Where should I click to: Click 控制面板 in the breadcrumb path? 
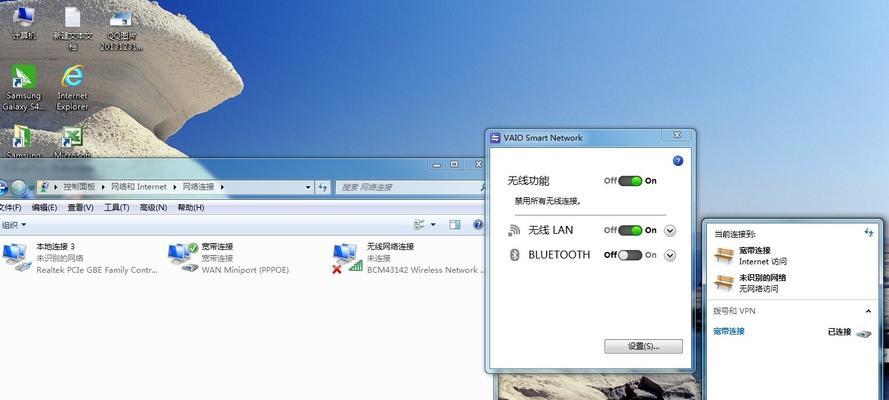79,186
